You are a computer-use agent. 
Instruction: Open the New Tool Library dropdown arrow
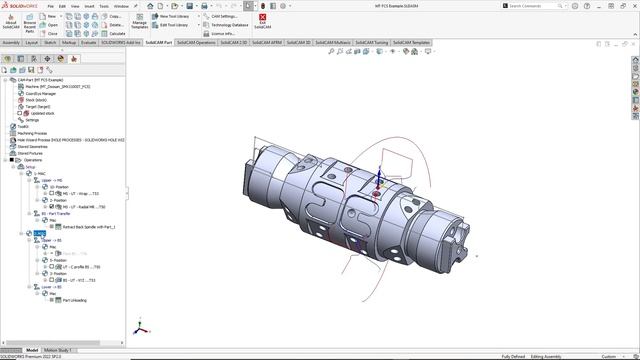pyautogui.click(x=199, y=16)
